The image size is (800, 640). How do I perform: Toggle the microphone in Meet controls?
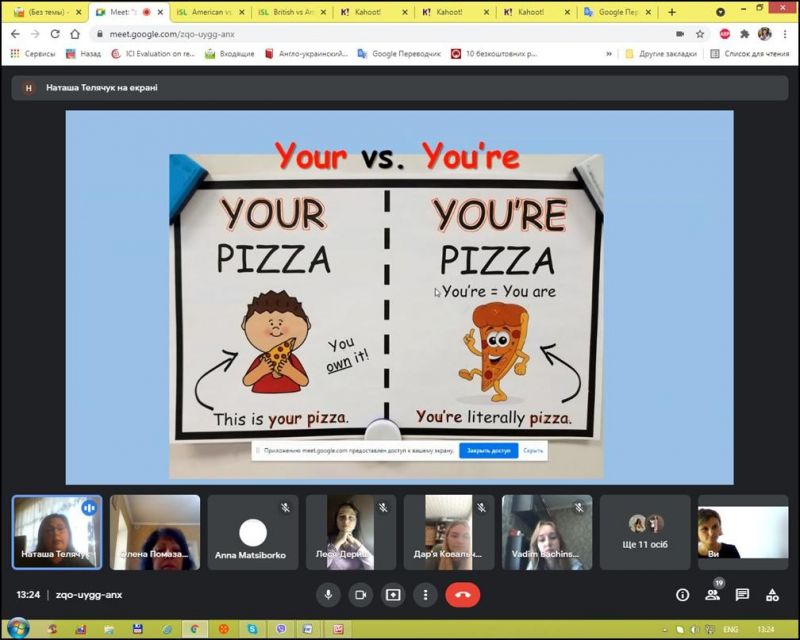click(328, 595)
